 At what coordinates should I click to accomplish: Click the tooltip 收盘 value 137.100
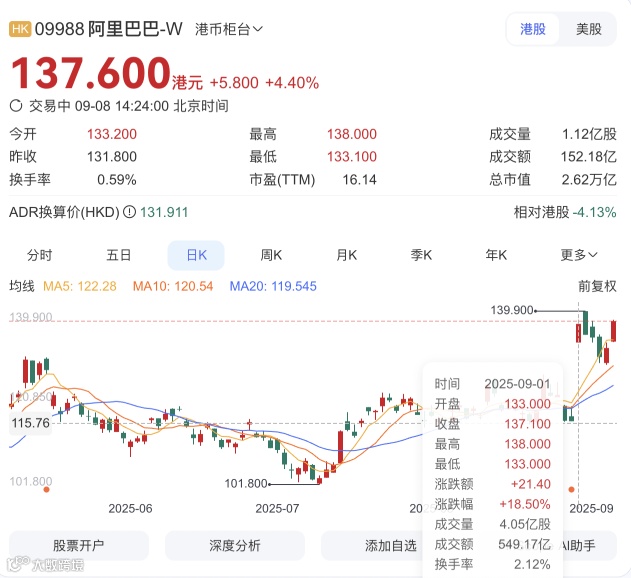click(x=528, y=424)
